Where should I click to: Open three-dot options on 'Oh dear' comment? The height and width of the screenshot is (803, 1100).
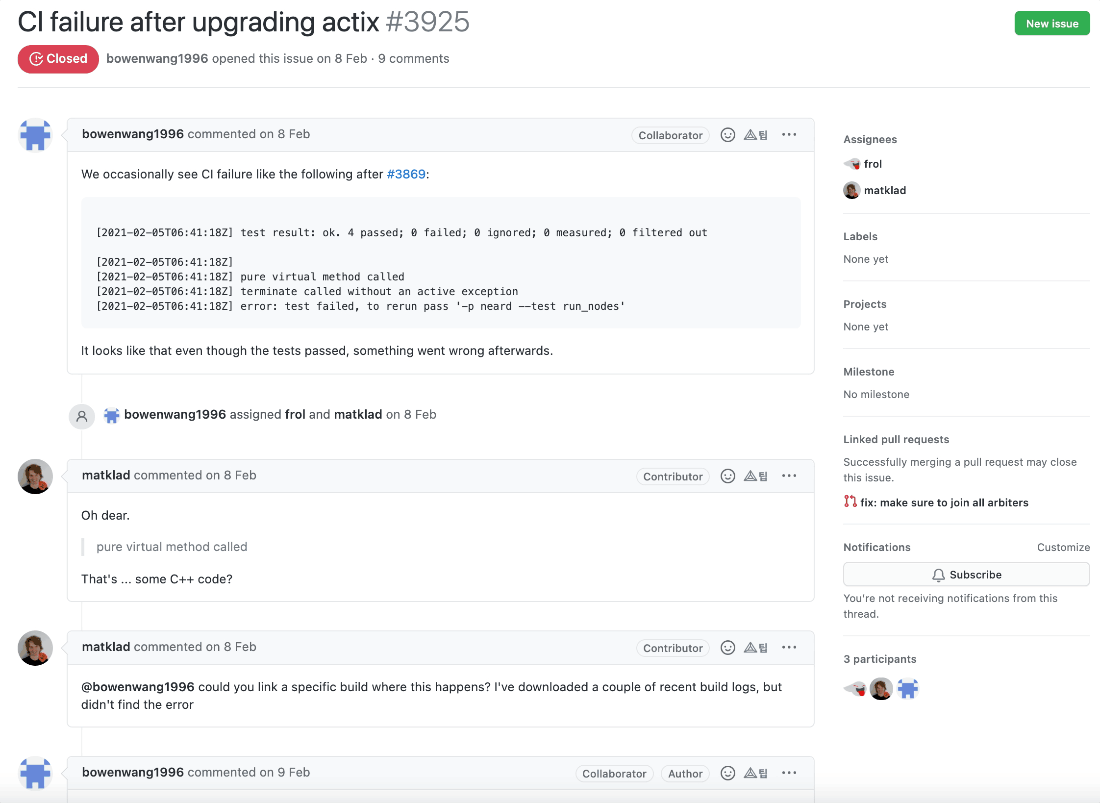pyautogui.click(x=789, y=476)
